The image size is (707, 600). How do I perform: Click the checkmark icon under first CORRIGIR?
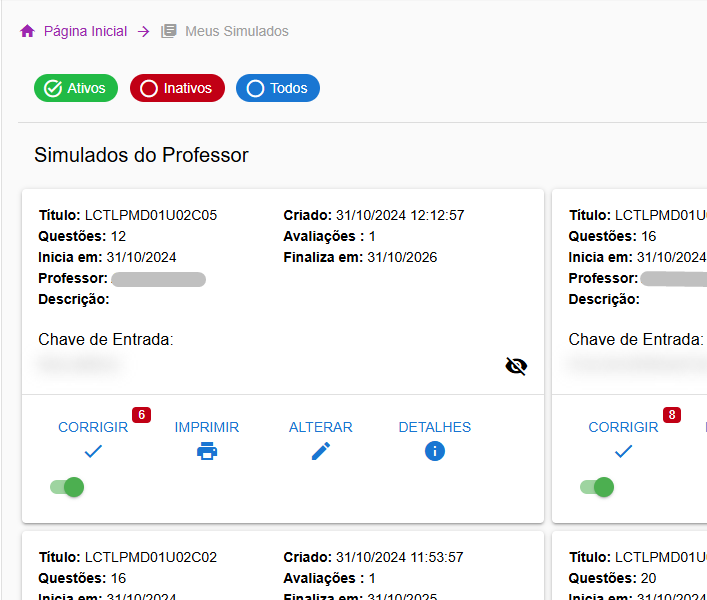93,451
